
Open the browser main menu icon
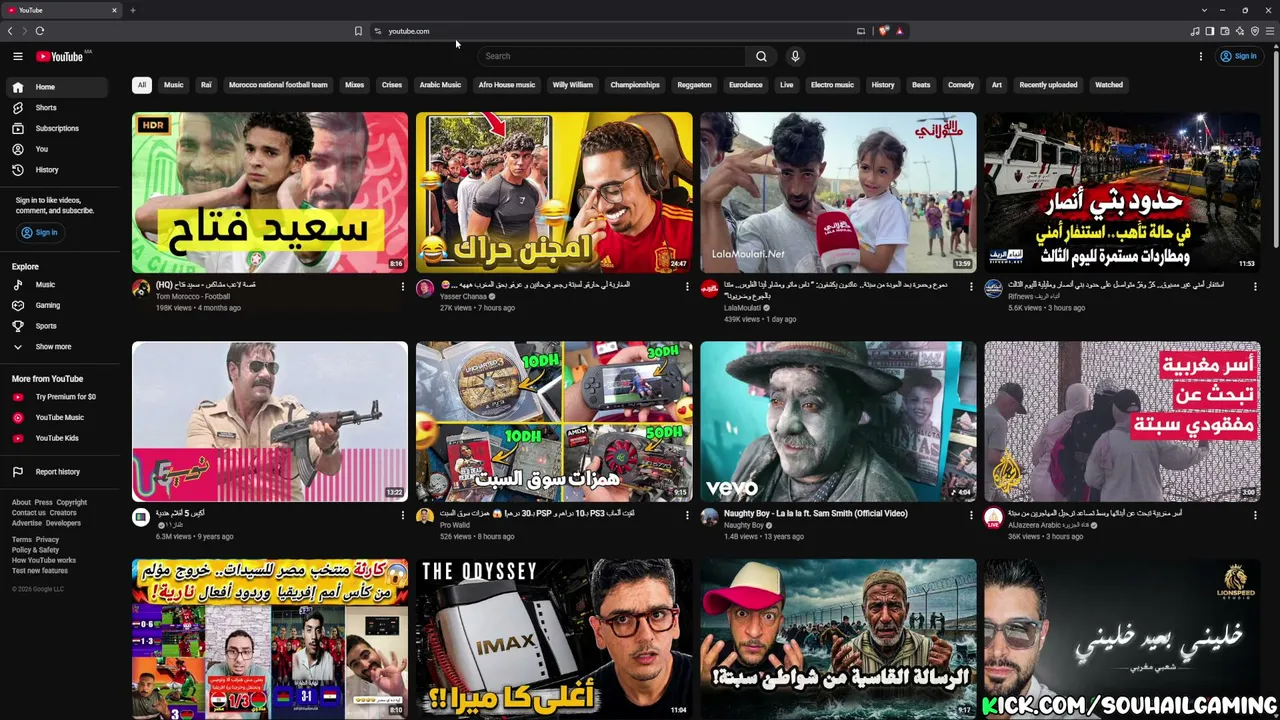coord(1270,31)
